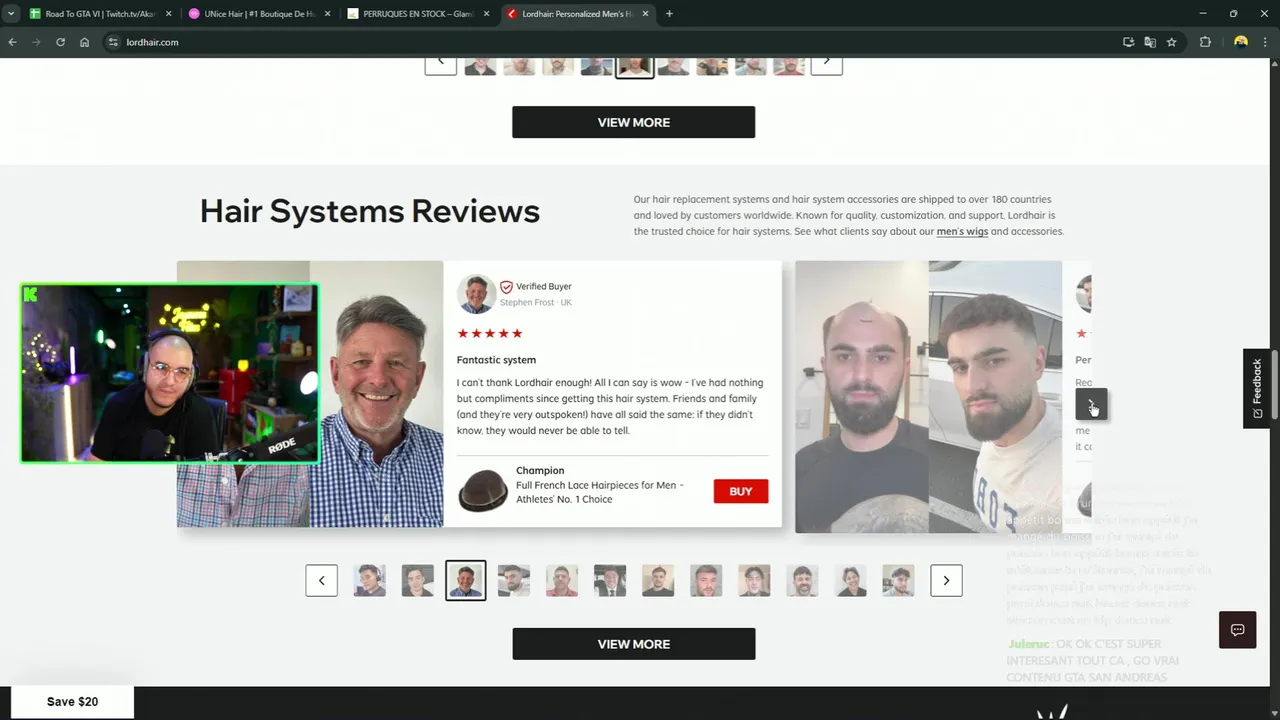
Task: Go back to the previous page
Action: (x=12, y=42)
